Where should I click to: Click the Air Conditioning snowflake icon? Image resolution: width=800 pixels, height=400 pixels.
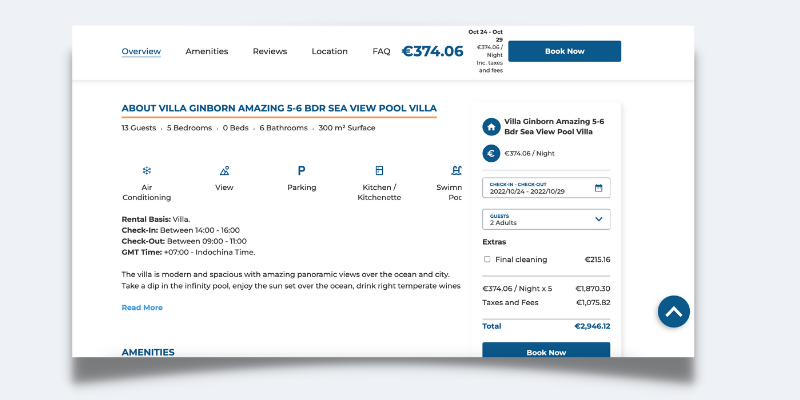click(x=147, y=170)
